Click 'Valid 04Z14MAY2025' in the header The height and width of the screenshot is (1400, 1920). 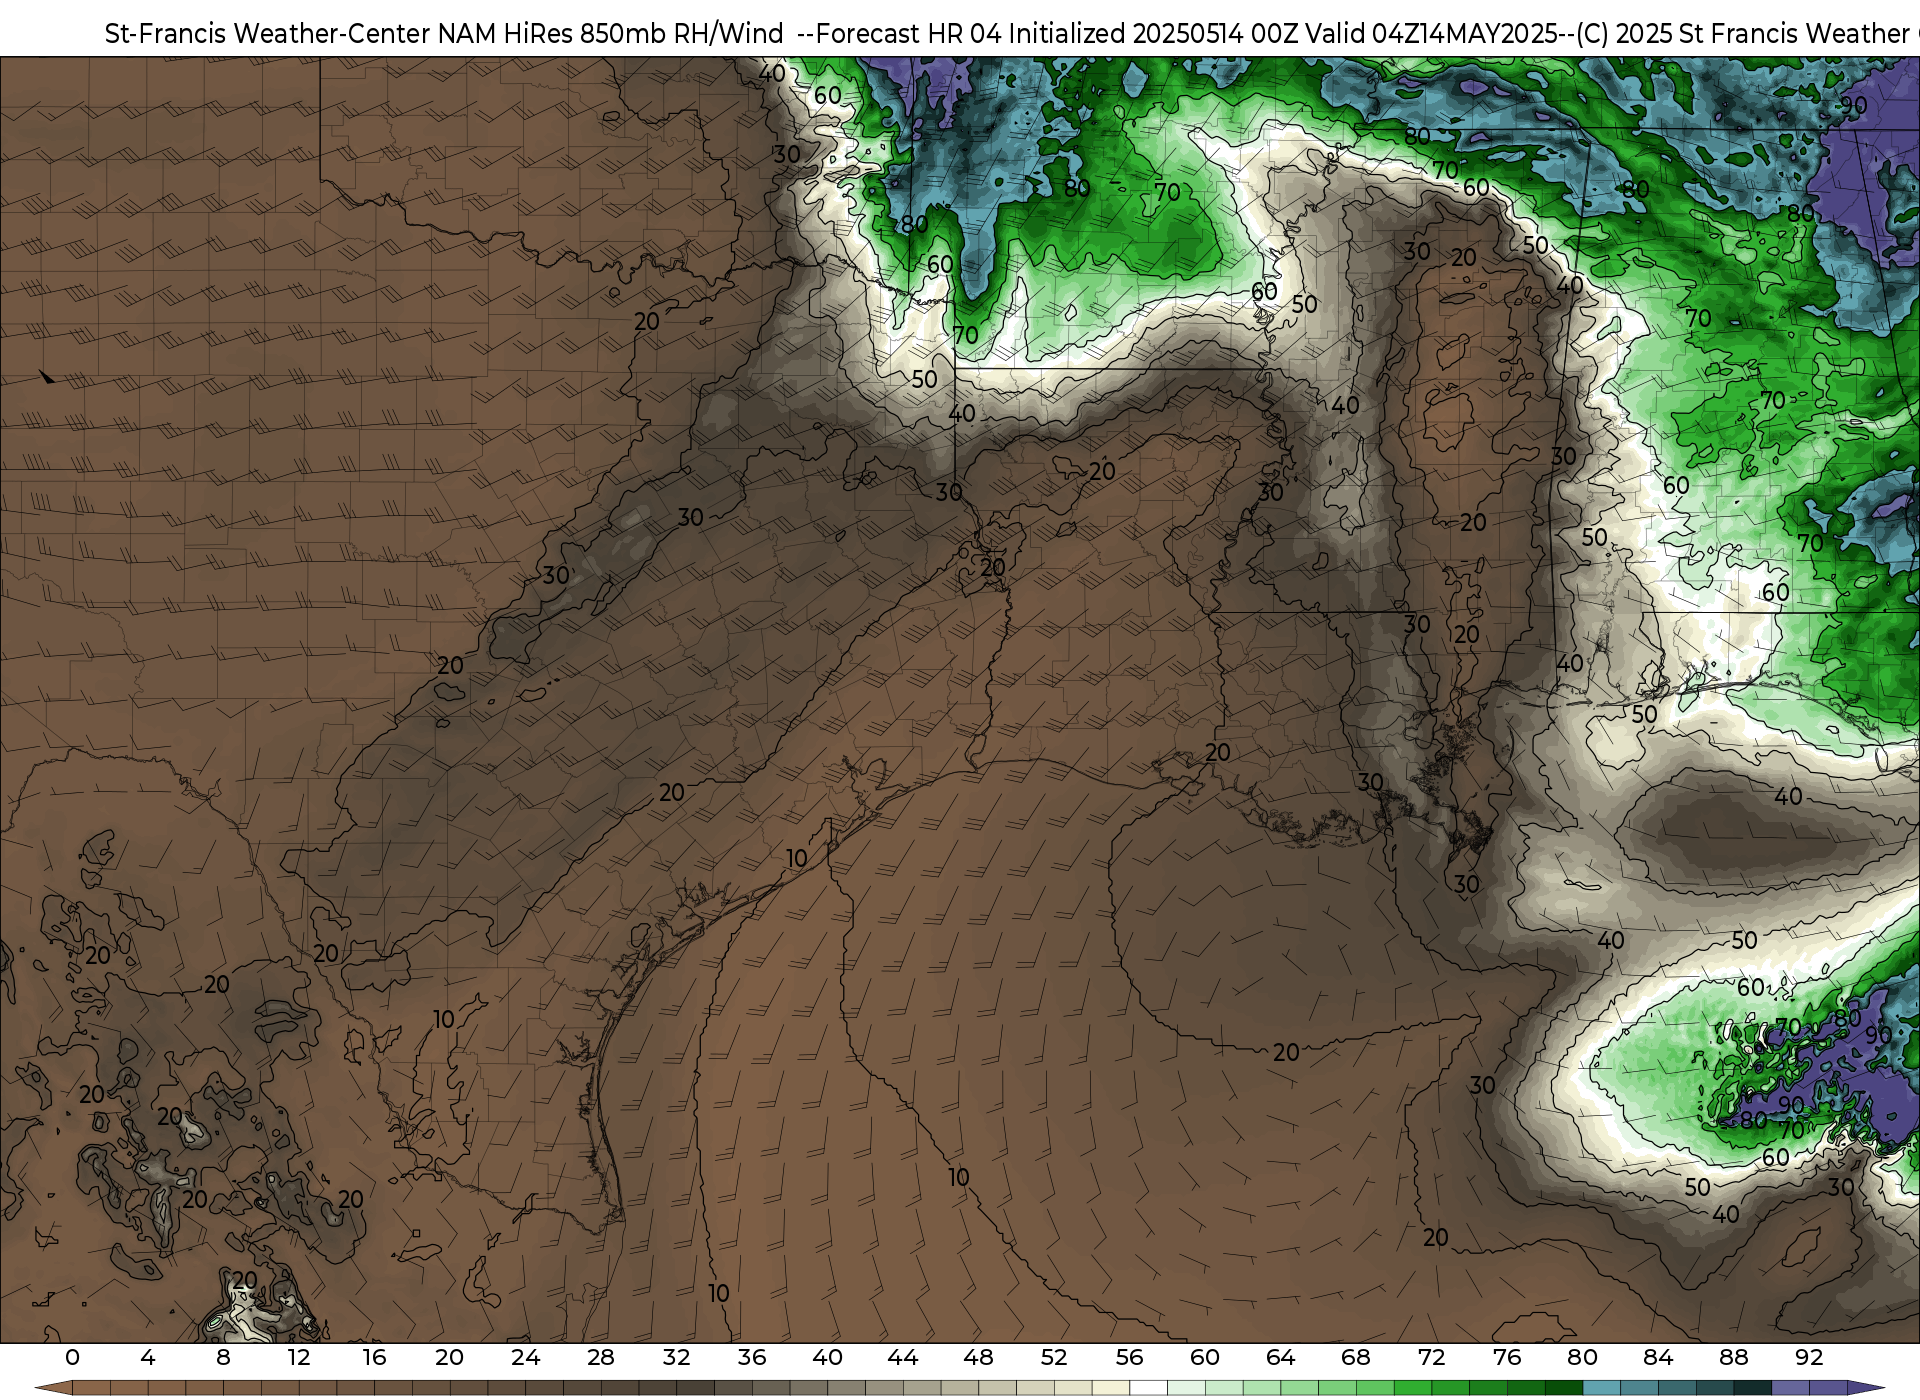(x=1430, y=34)
